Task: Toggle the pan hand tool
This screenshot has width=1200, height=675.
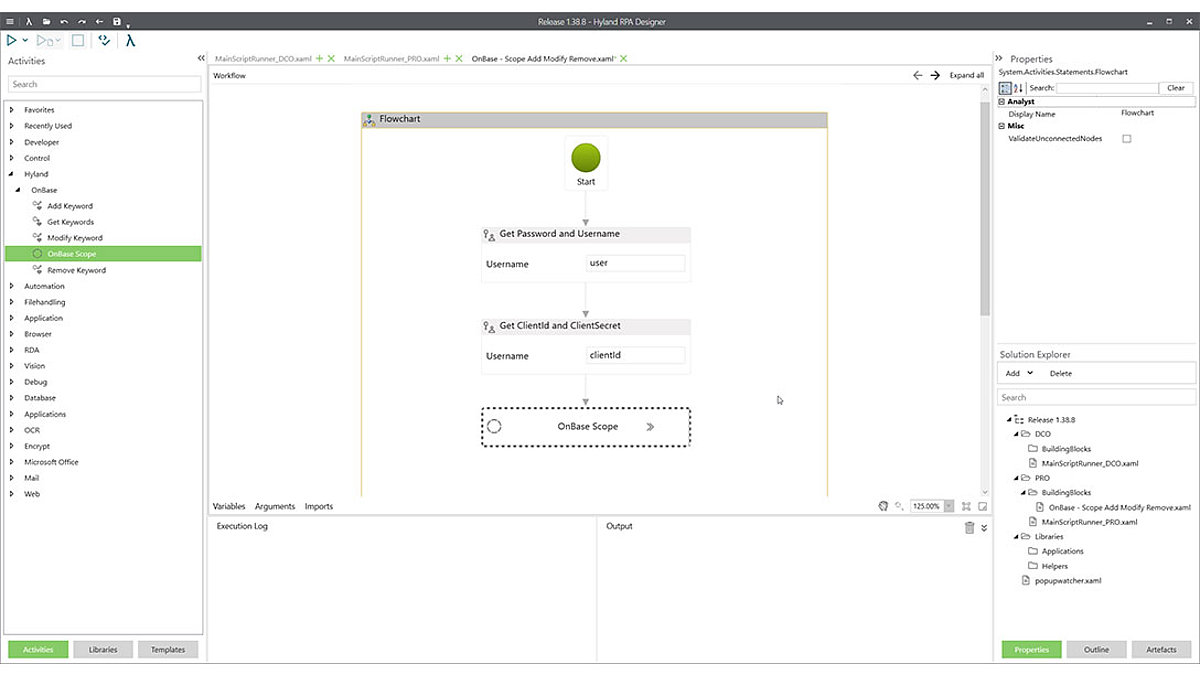Action: (x=884, y=506)
